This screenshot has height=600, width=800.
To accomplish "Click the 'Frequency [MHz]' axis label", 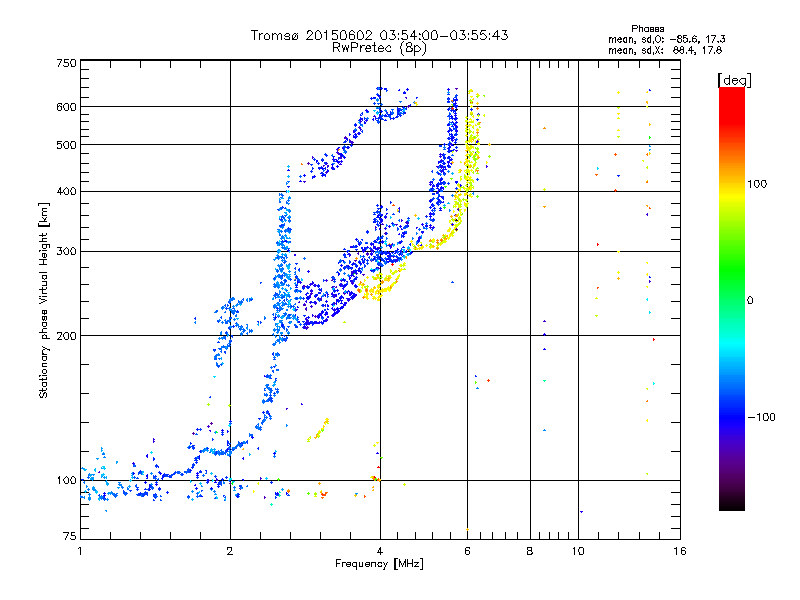I will tap(379, 564).
